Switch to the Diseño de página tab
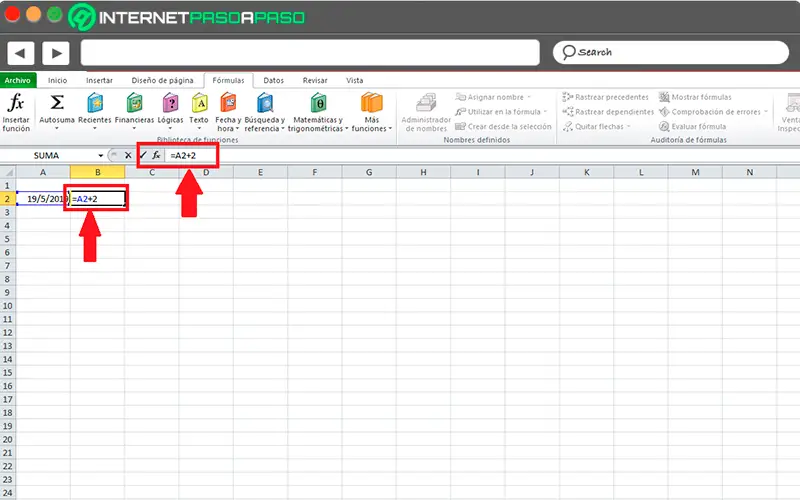Image resolution: width=800 pixels, height=500 pixels. click(x=162, y=80)
